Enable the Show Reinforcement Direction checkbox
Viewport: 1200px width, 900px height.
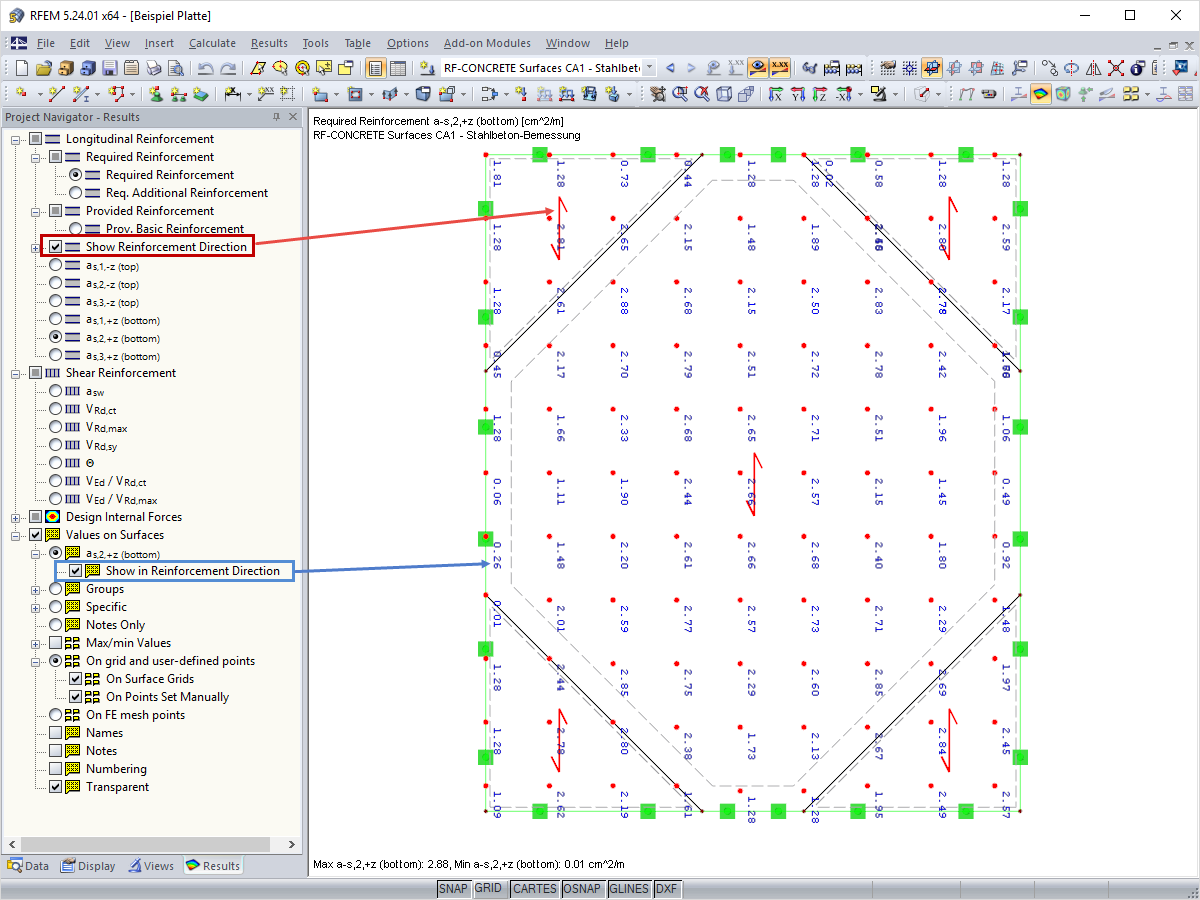click(55, 246)
